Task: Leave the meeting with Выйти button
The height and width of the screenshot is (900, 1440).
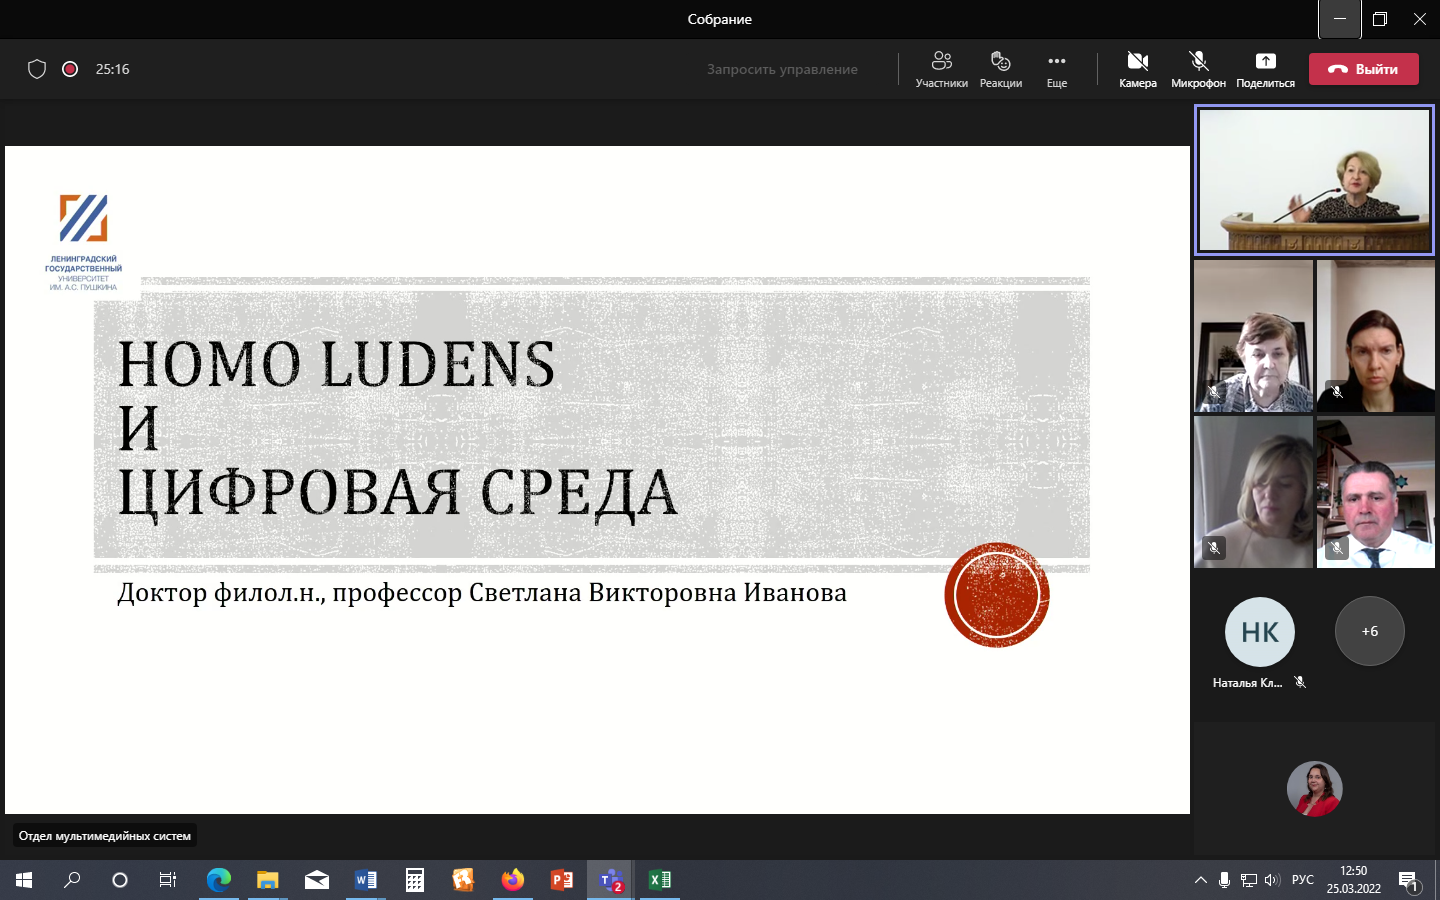Action: click(x=1363, y=69)
